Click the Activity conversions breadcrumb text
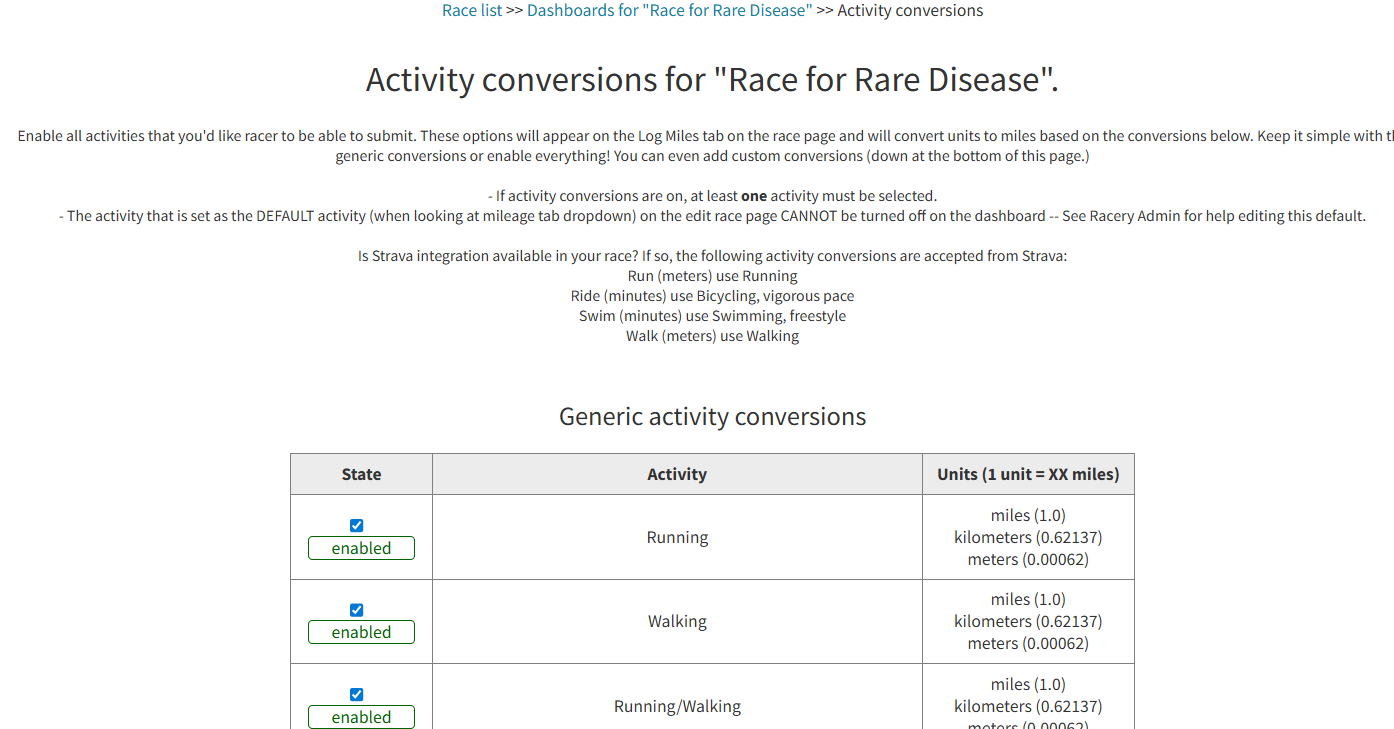The height and width of the screenshot is (729, 1394). tap(909, 10)
